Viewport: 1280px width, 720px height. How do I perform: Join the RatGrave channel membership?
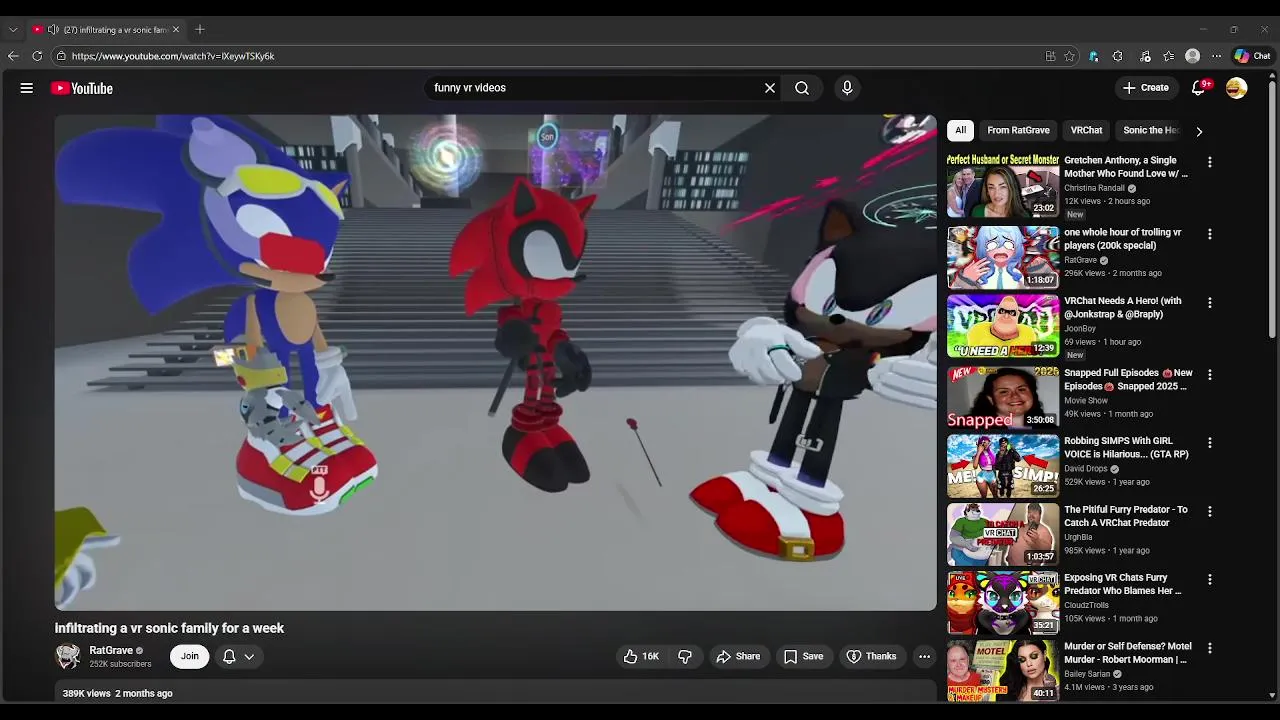(x=189, y=656)
